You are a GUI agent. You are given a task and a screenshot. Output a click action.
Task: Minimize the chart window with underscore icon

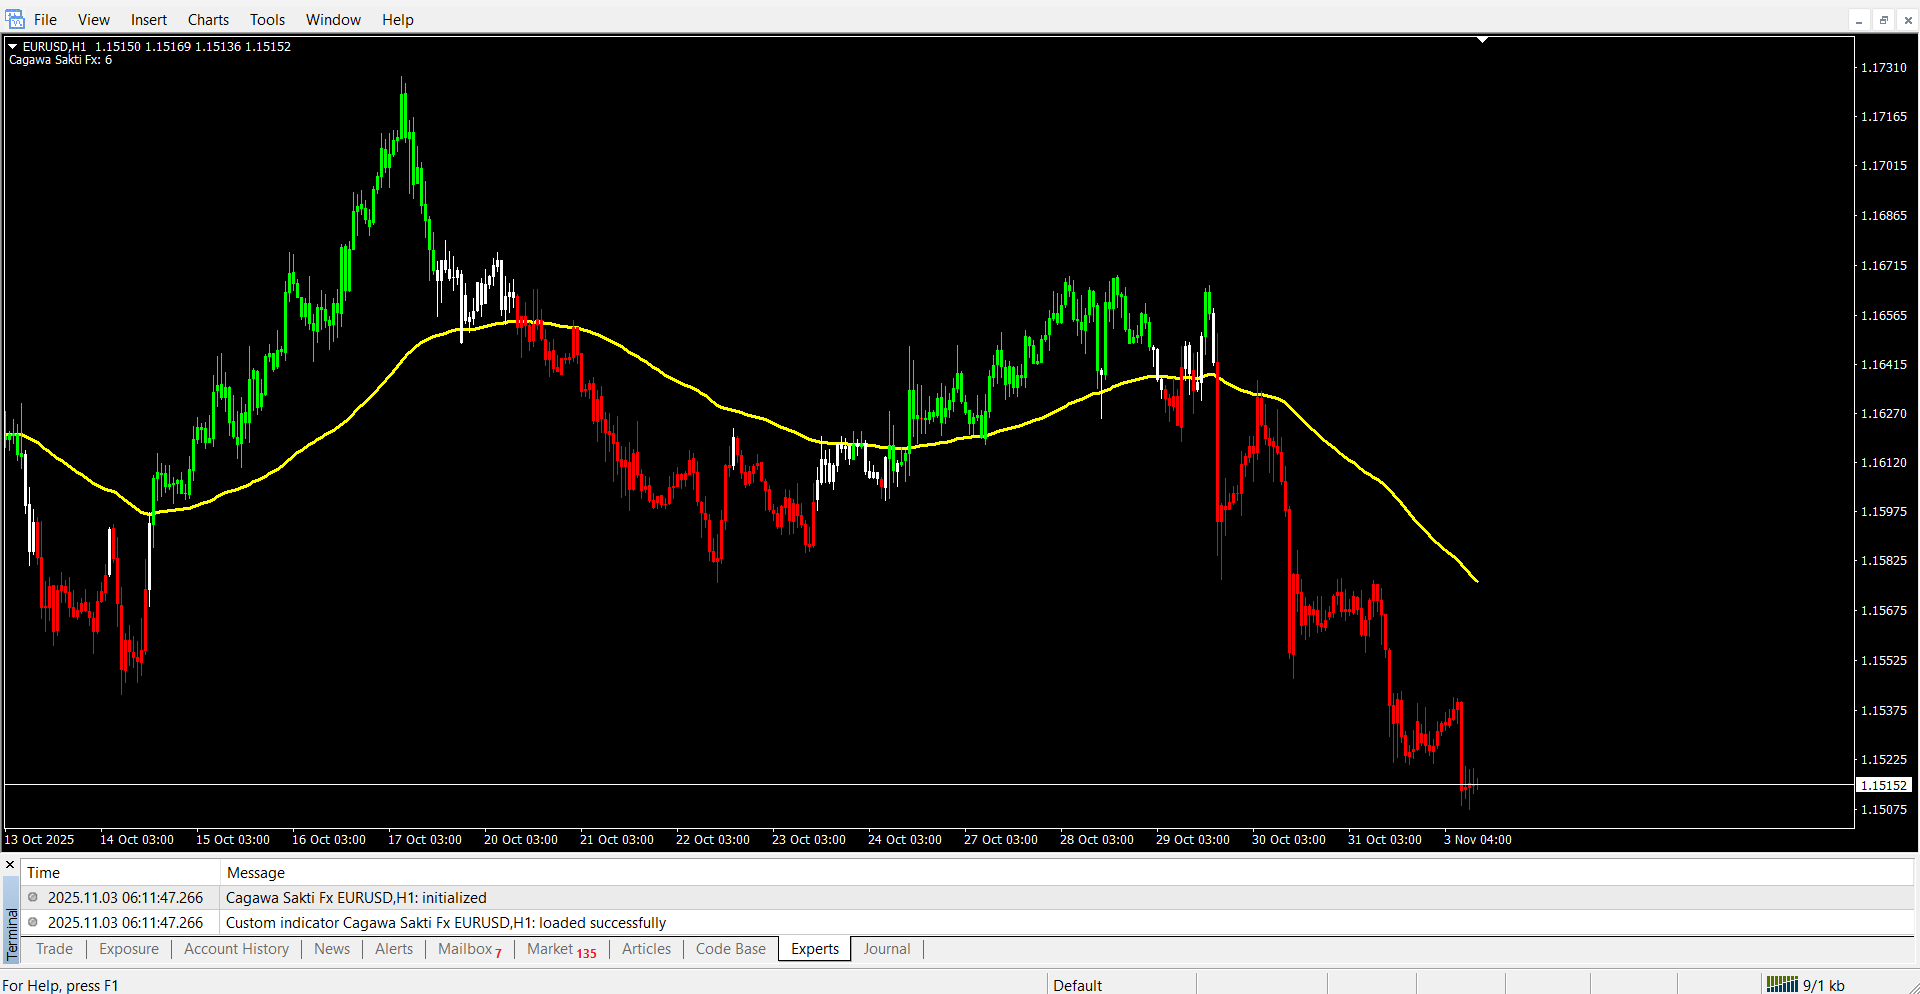click(x=1859, y=20)
